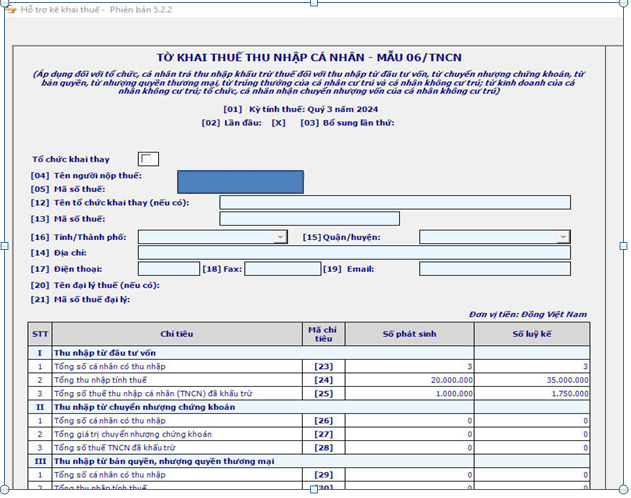
Task: Click Số phát sinh cell for code [26]
Action: coord(408,421)
